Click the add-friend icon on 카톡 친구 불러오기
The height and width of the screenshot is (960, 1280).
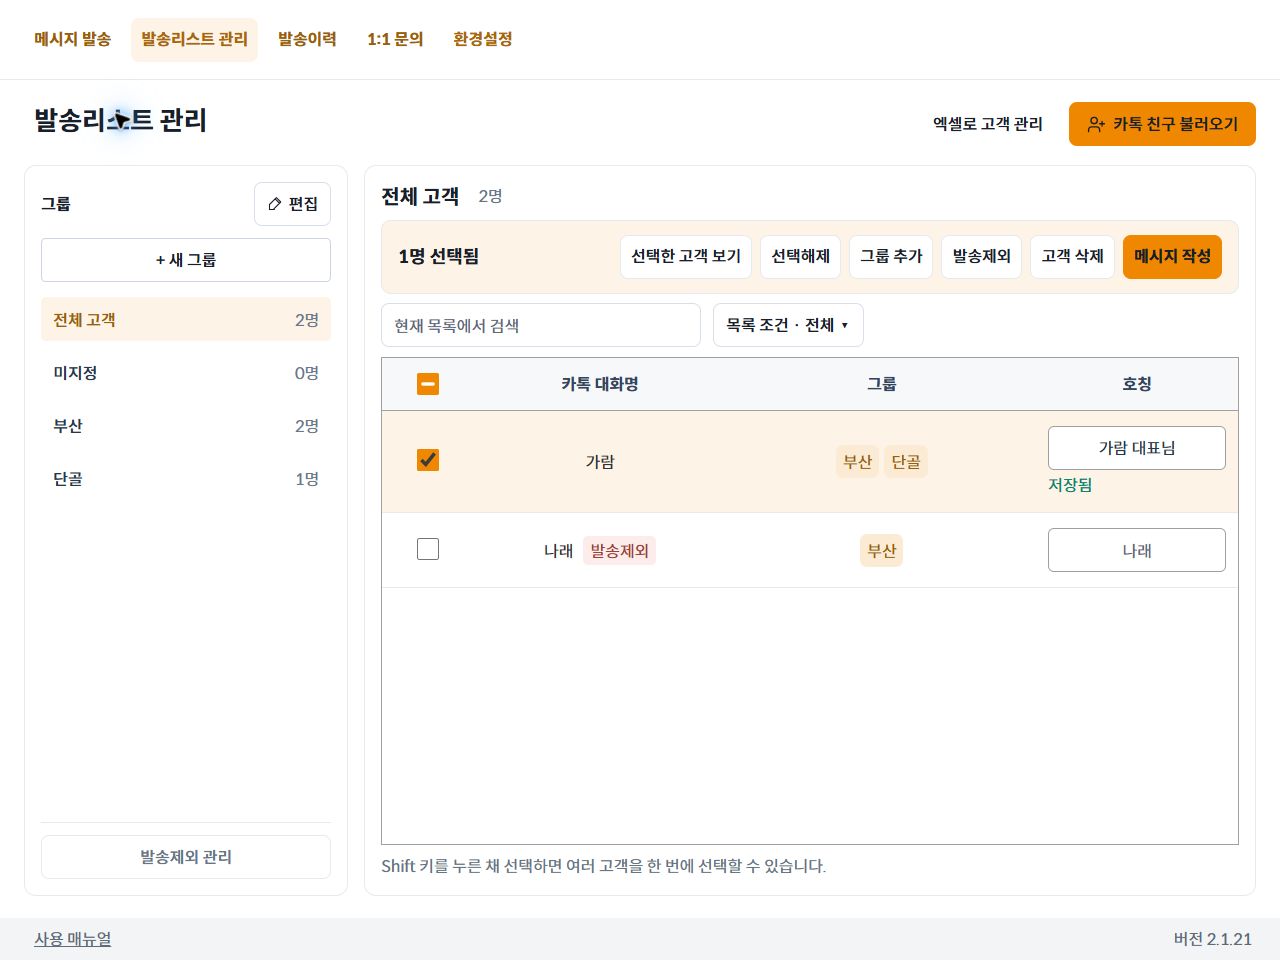point(1096,124)
